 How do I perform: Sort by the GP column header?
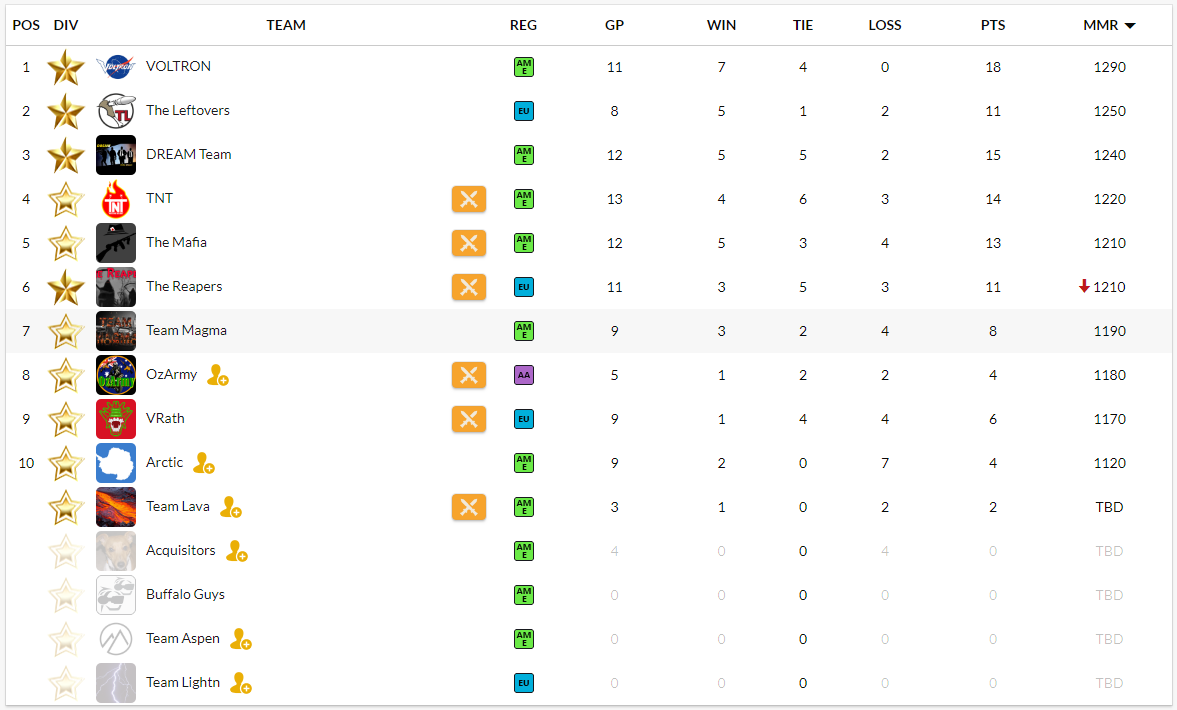614,25
